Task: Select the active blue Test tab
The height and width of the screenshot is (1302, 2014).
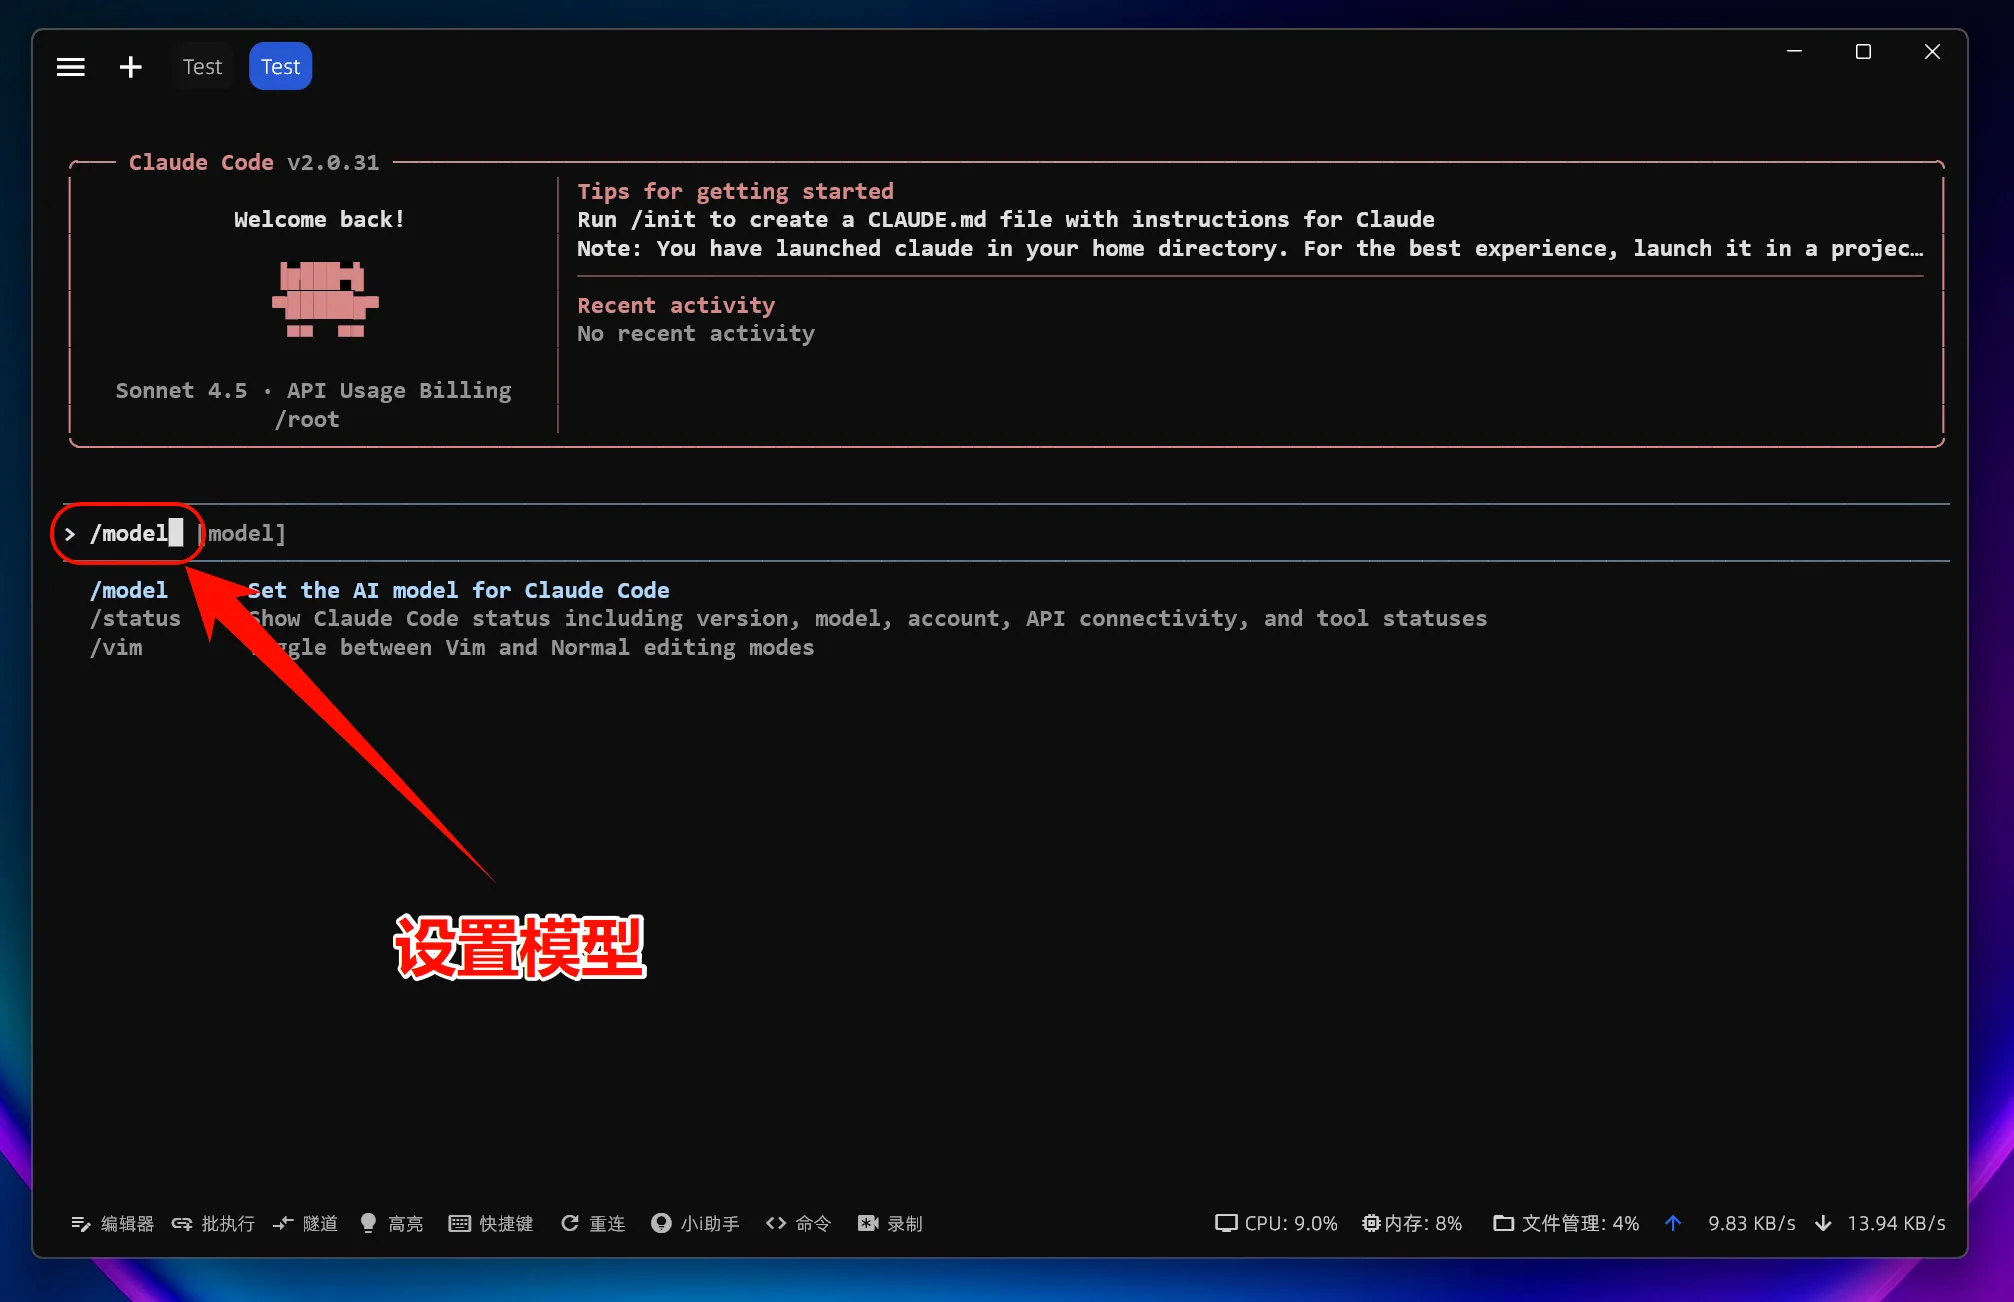Action: pyautogui.click(x=279, y=65)
